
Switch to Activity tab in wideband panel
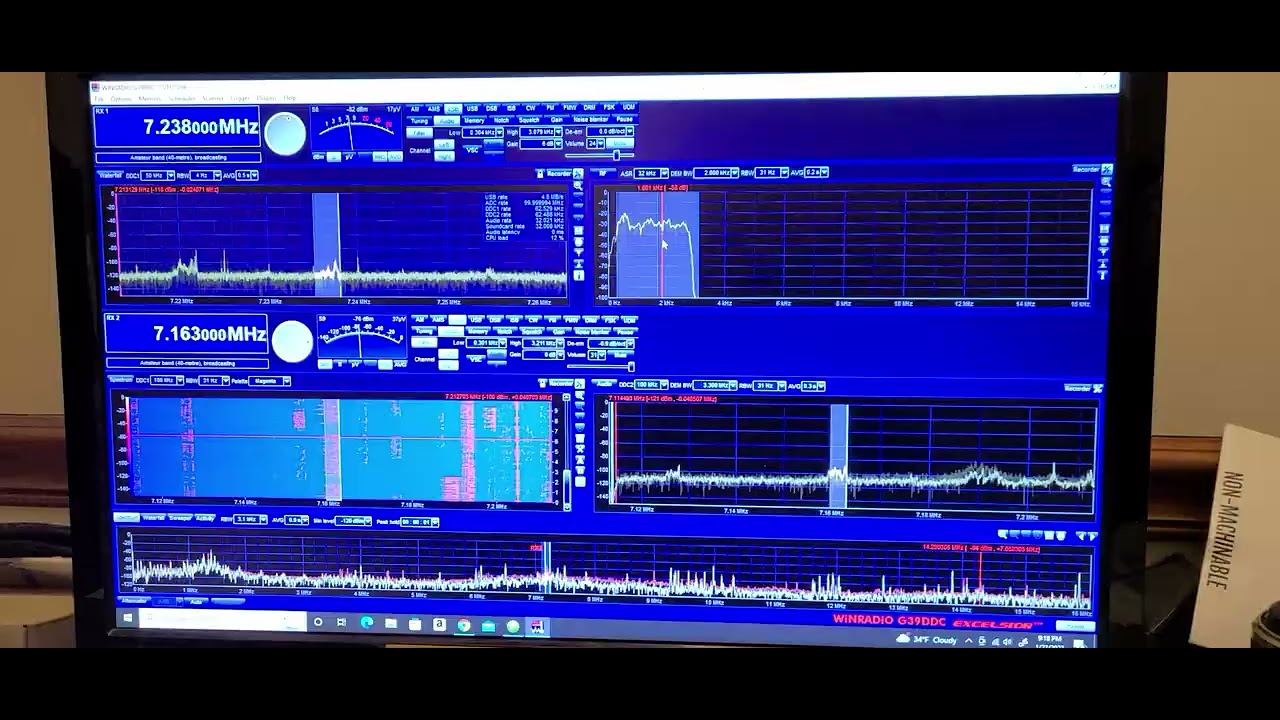coord(205,518)
